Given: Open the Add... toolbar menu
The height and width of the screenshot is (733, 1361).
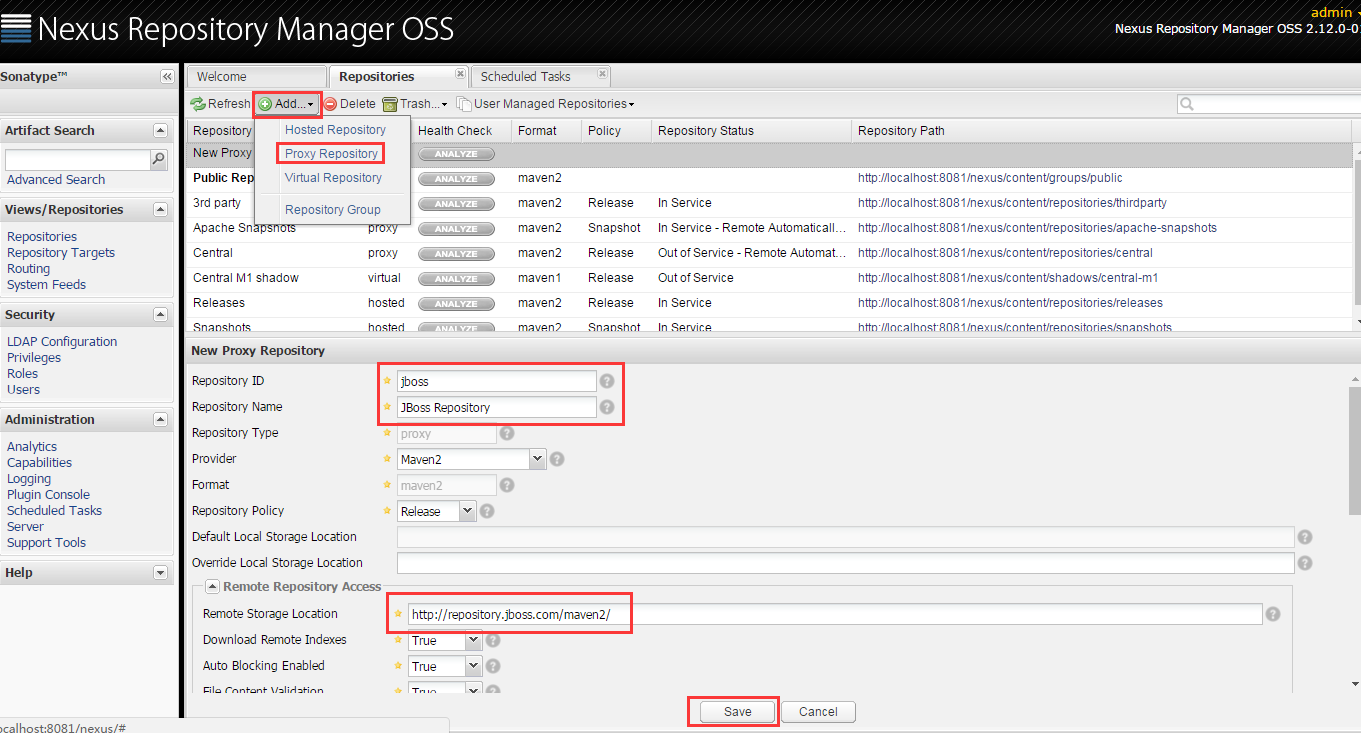Looking at the screenshot, I should [286, 104].
